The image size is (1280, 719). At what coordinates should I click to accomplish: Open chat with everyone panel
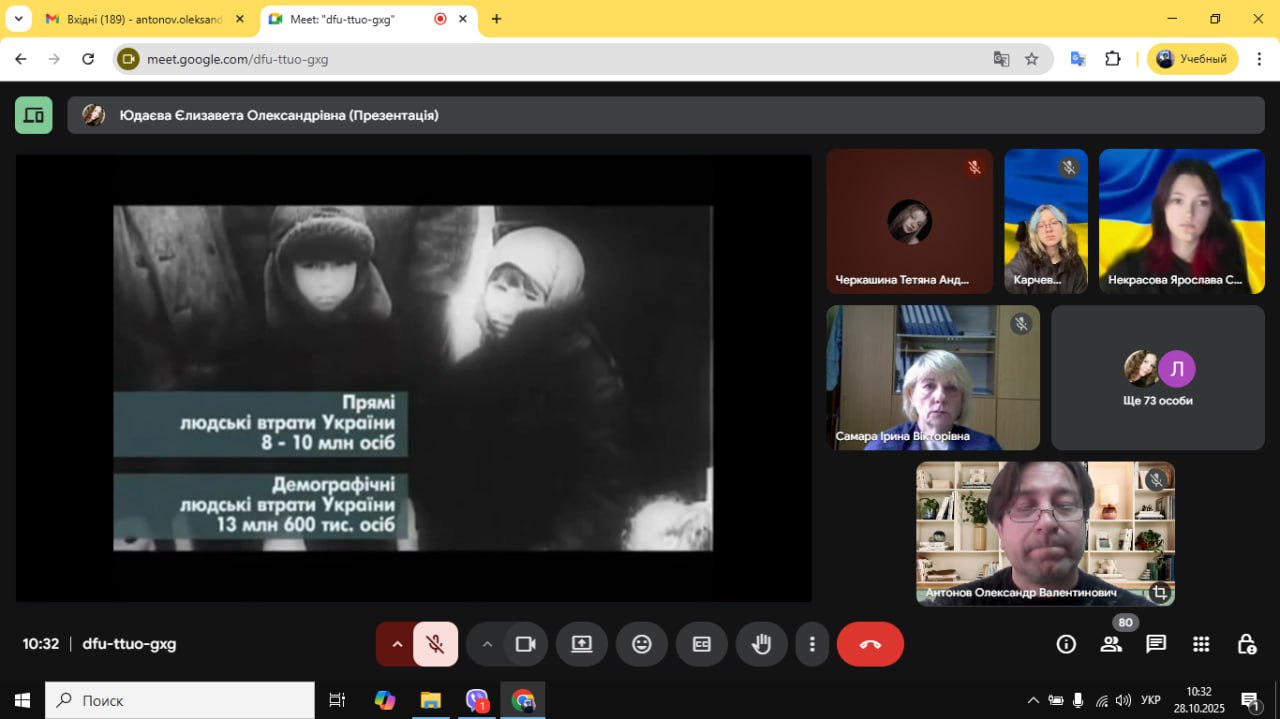click(x=1156, y=644)
